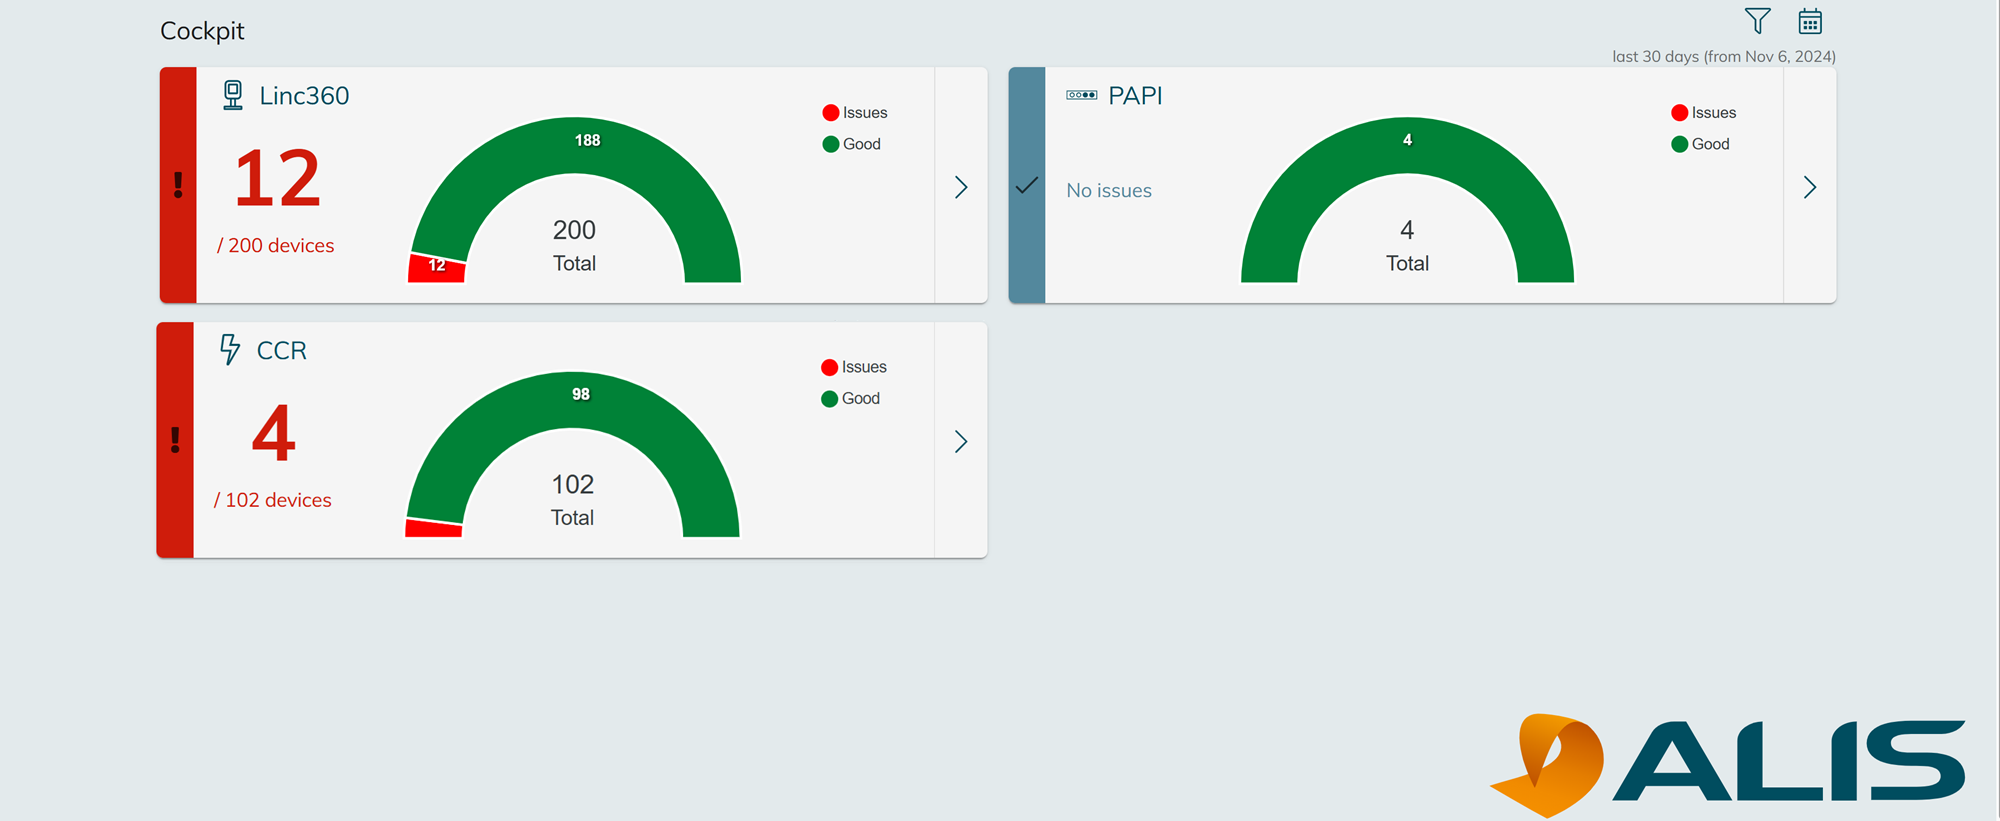This screenshot has height=821, width=2000.
Task: Click the CCR red exclamation alert icon
Action: (x=175, y=440)
